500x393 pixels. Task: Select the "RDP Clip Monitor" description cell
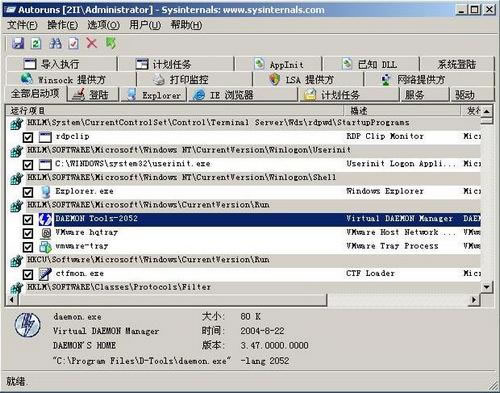click(x=385, y=136)
